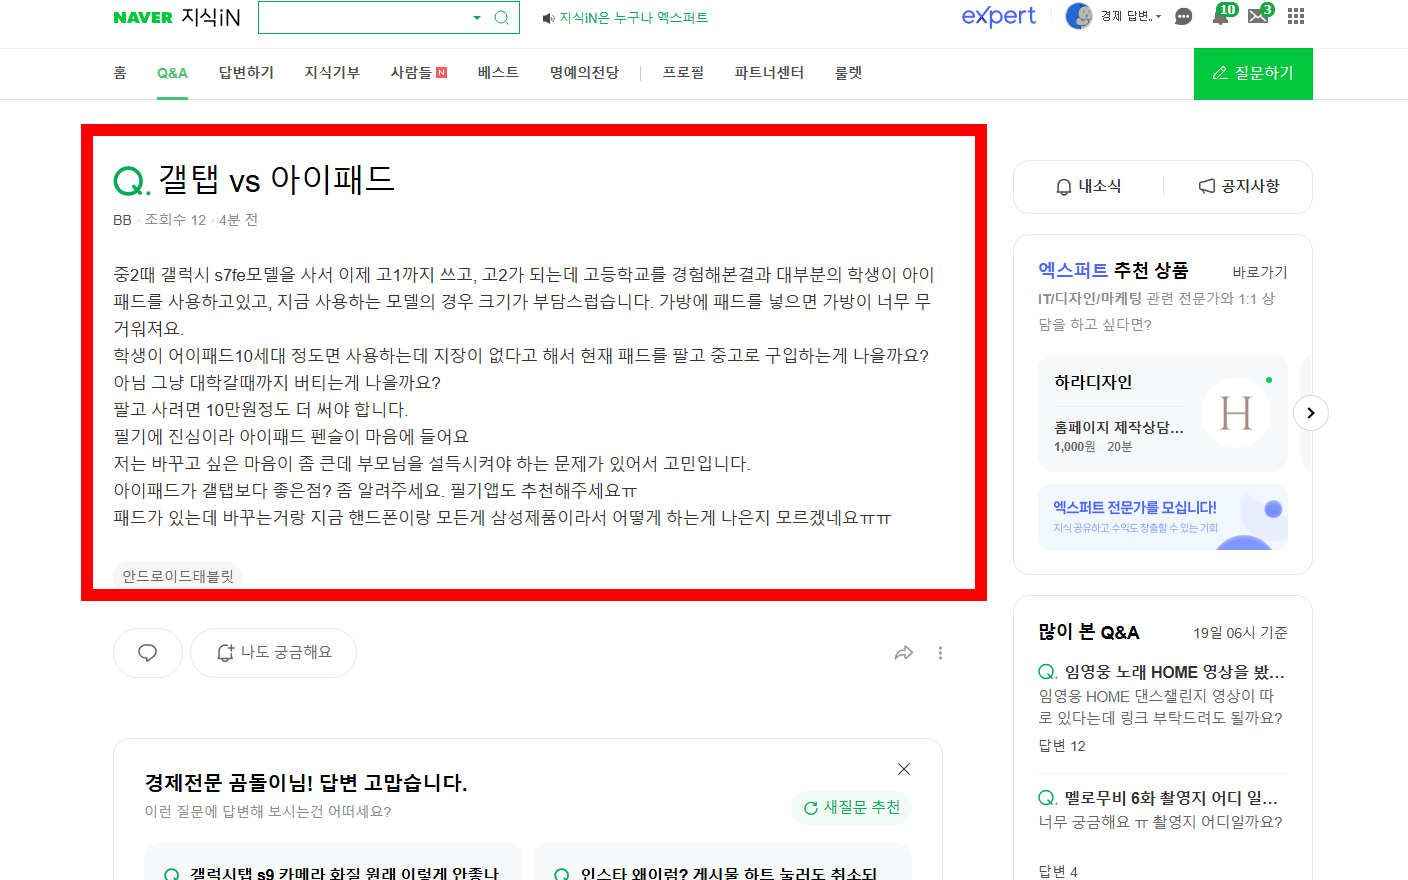Screen dimensions: 1408x880
Task: Go to the 홈 tab
Action: point(120,73)
